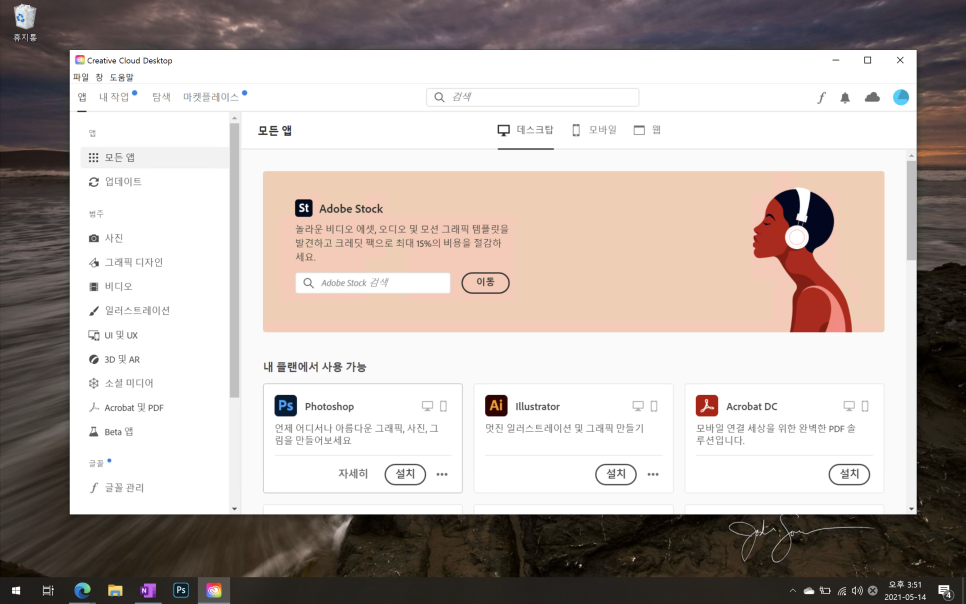
Task: Click the UI 및 UX icon in sidebar
Action: click(94, 335)
